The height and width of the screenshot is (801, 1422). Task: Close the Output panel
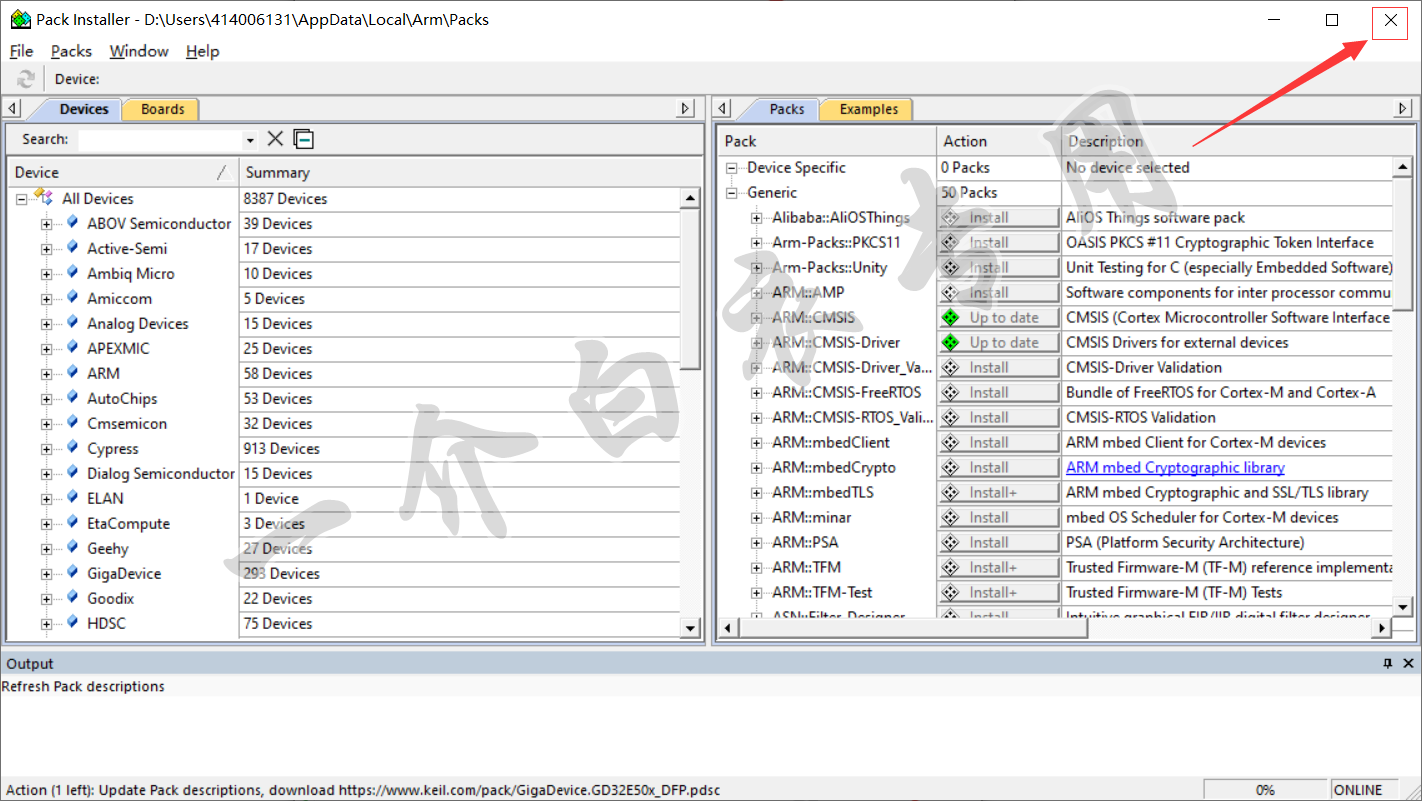pyautogui.click(x=1409, y=663)
